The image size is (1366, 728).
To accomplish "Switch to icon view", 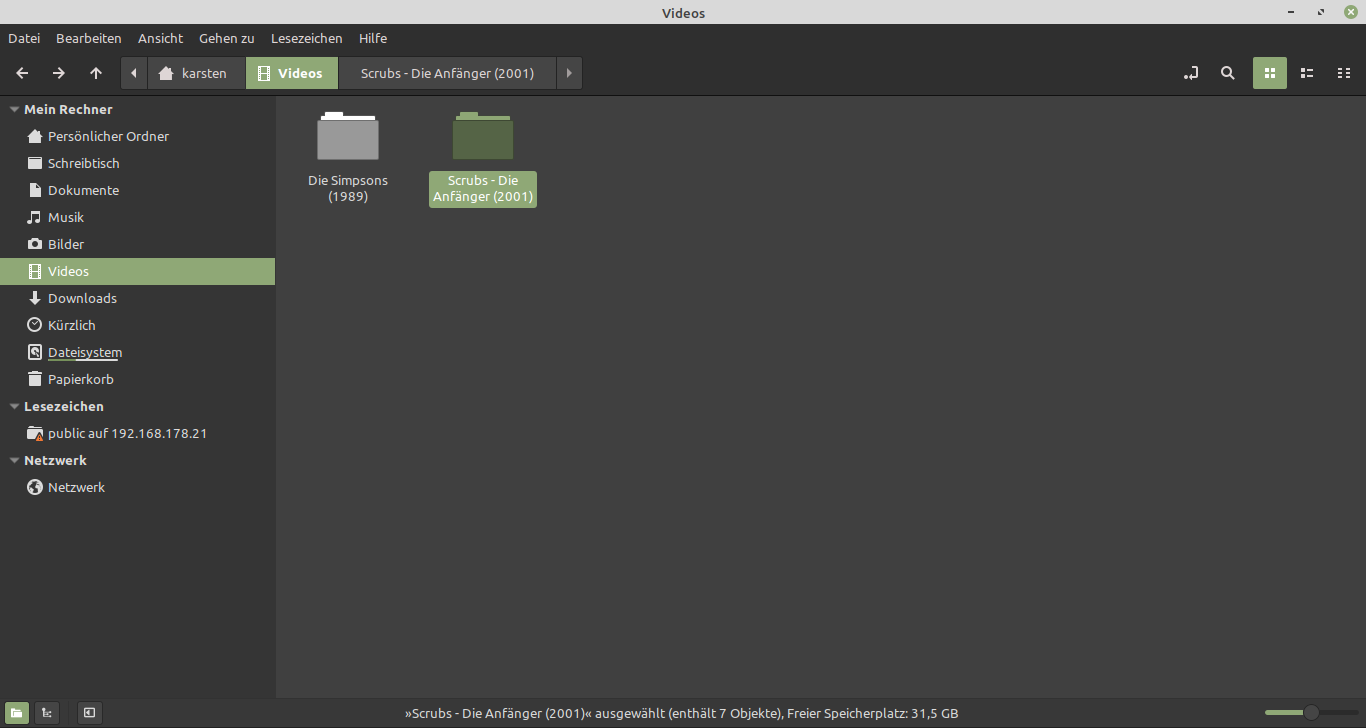I will click(x=1270, y=73).
